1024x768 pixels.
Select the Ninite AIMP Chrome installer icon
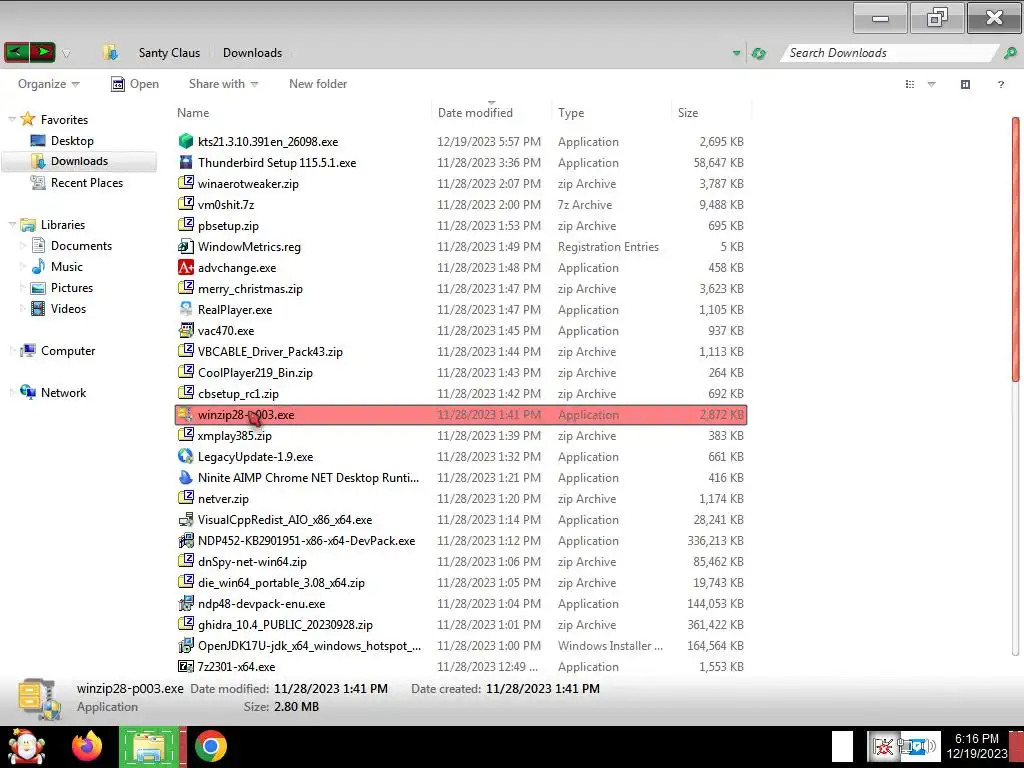point(186,477)
